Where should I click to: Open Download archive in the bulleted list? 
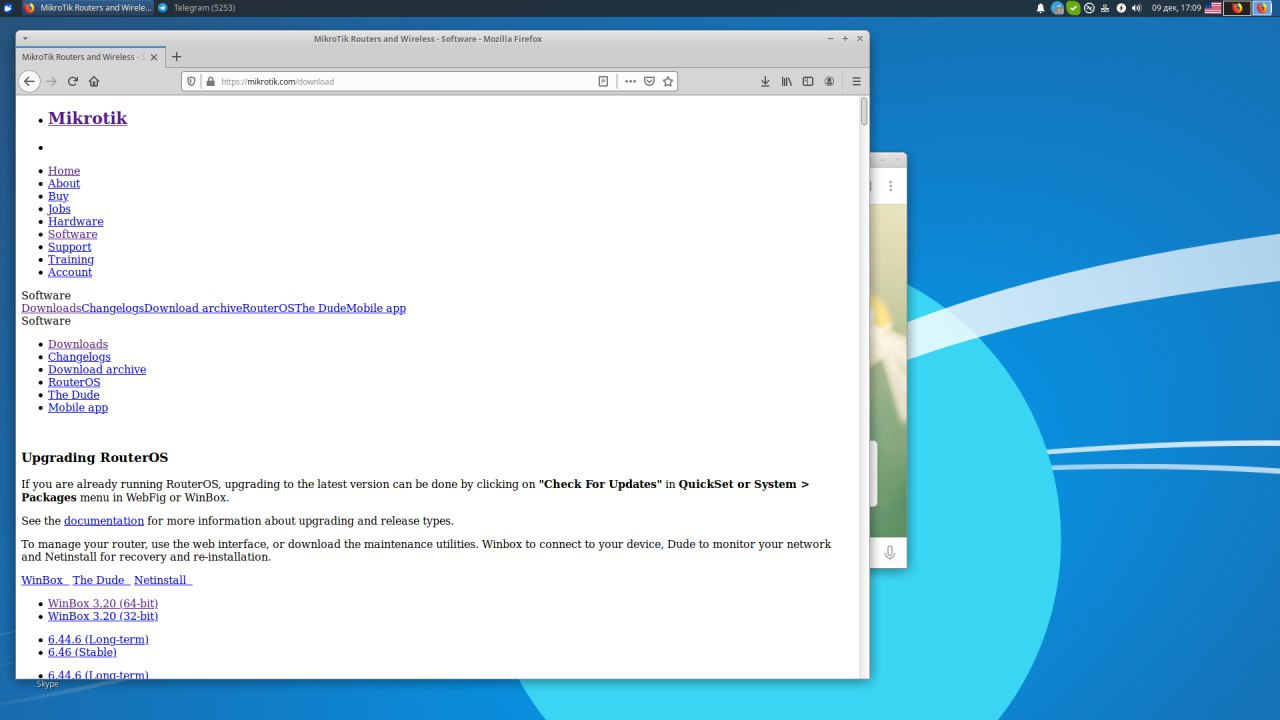tap(97, 369)
